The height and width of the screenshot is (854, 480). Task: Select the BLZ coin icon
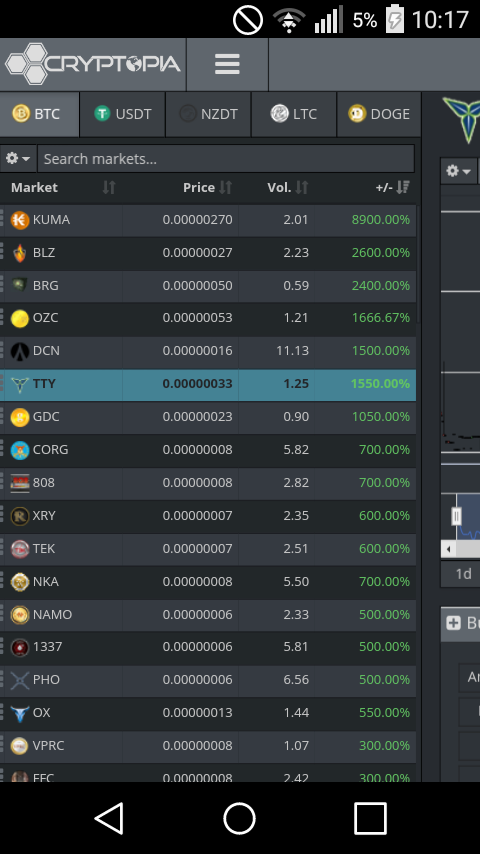click(x=20, y=253)
